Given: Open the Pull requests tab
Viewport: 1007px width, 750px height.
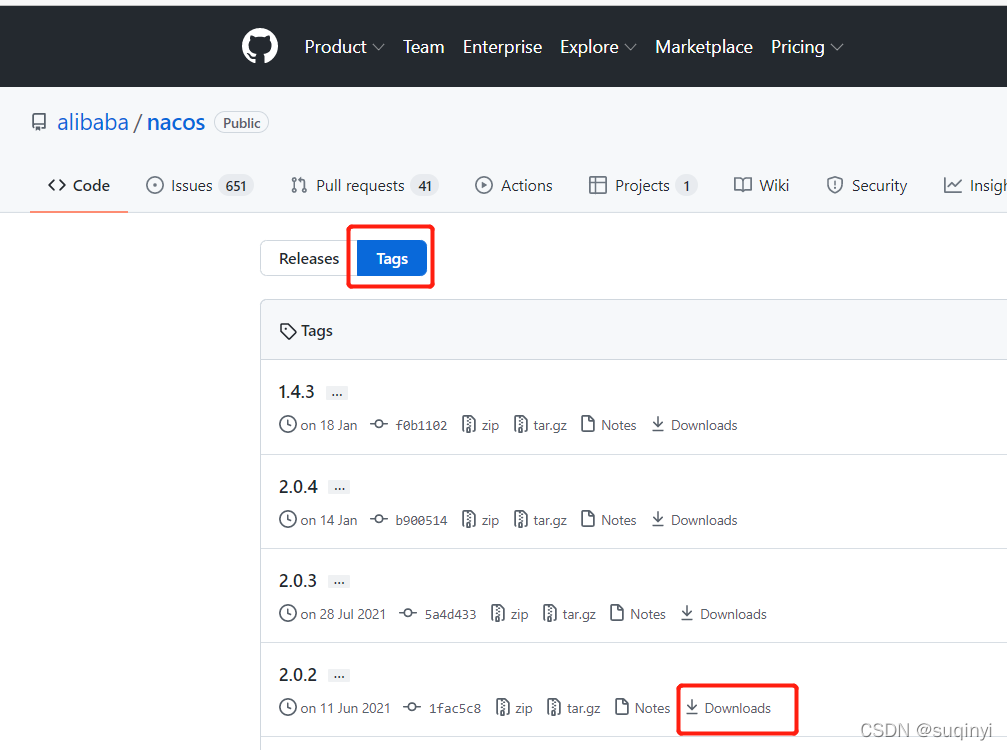Looking at the screenshot, I should 364,186.
